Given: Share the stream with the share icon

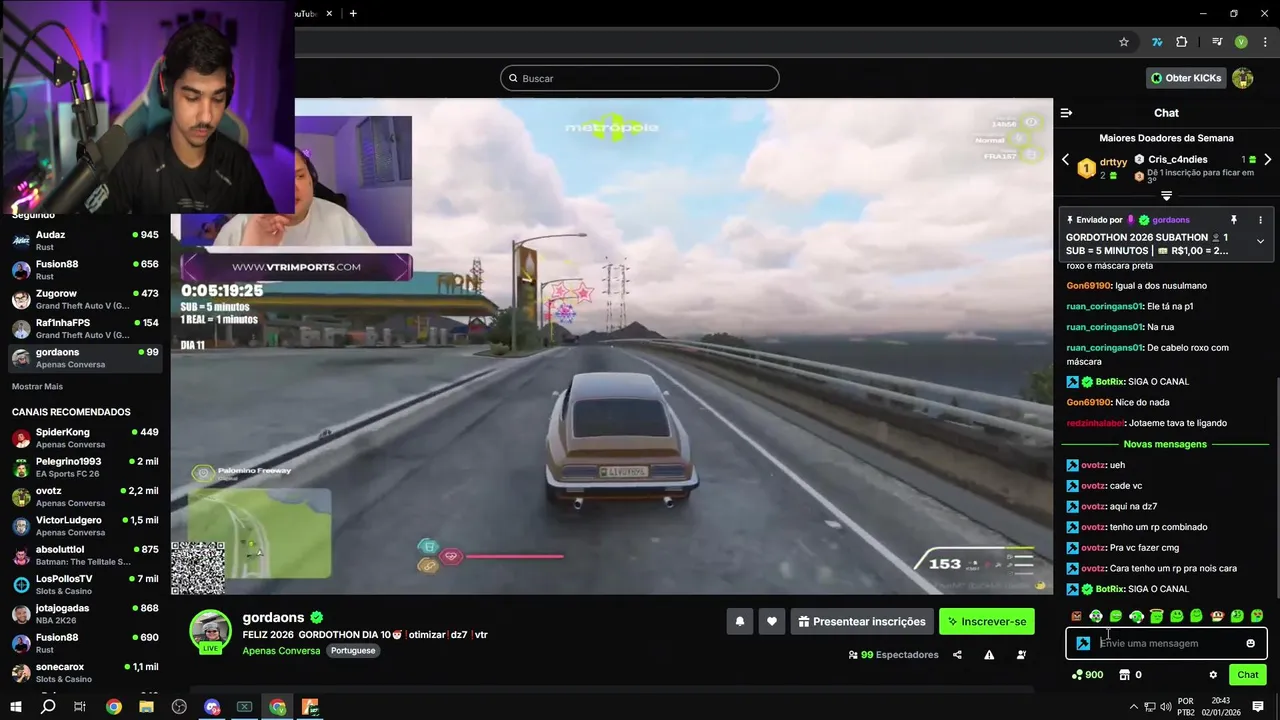Looking at the screenshot, I should (x=957, y=655).
